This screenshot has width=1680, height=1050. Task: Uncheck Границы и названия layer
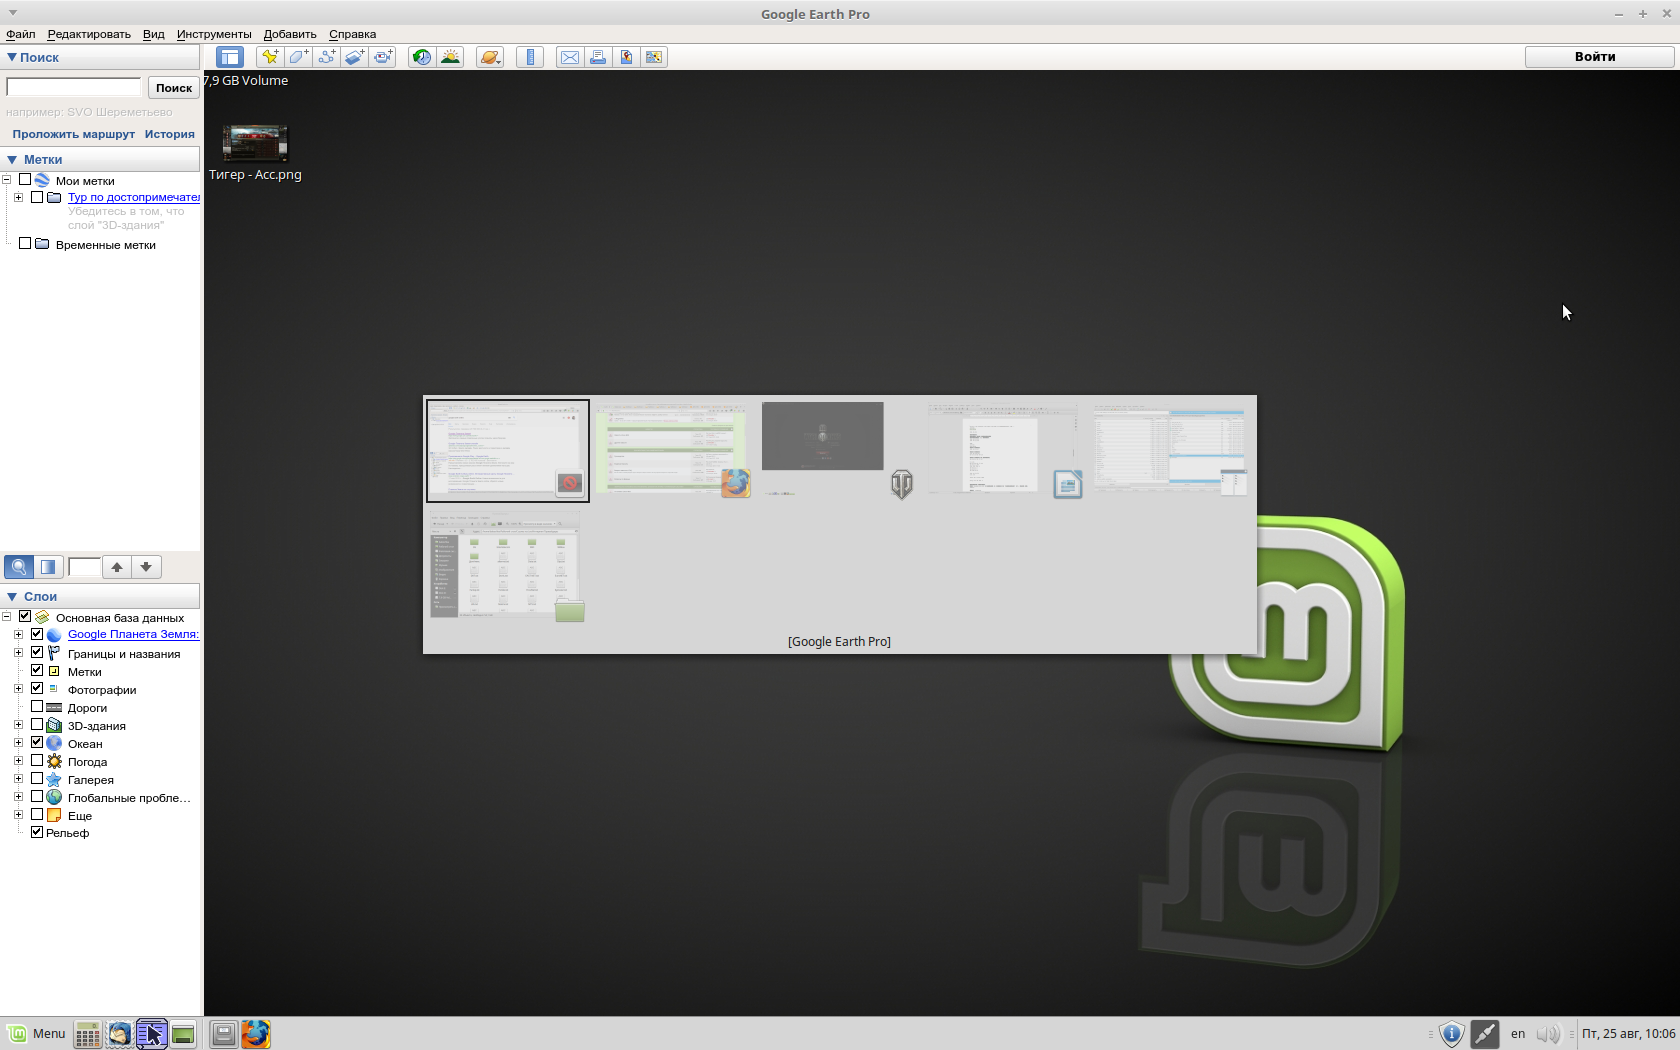click(37, 653)
